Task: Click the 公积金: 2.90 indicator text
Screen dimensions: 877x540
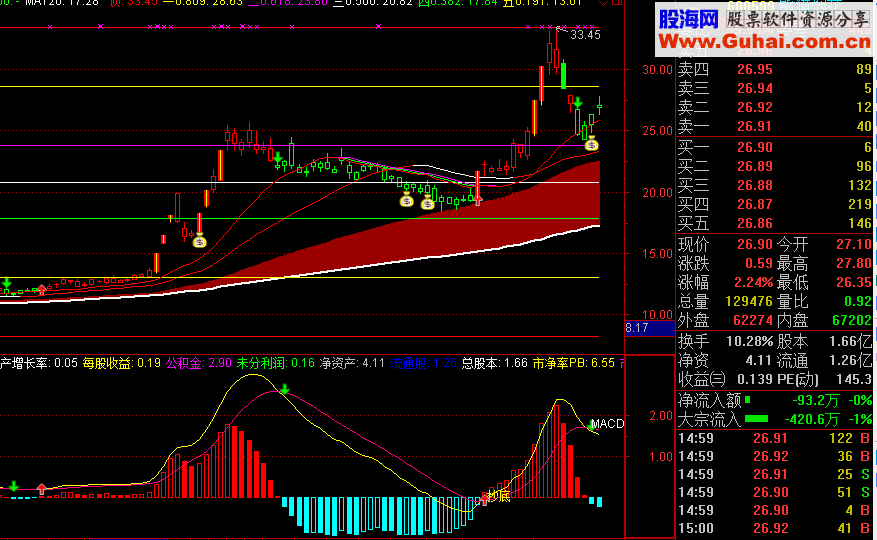Action: pos(199,363)
